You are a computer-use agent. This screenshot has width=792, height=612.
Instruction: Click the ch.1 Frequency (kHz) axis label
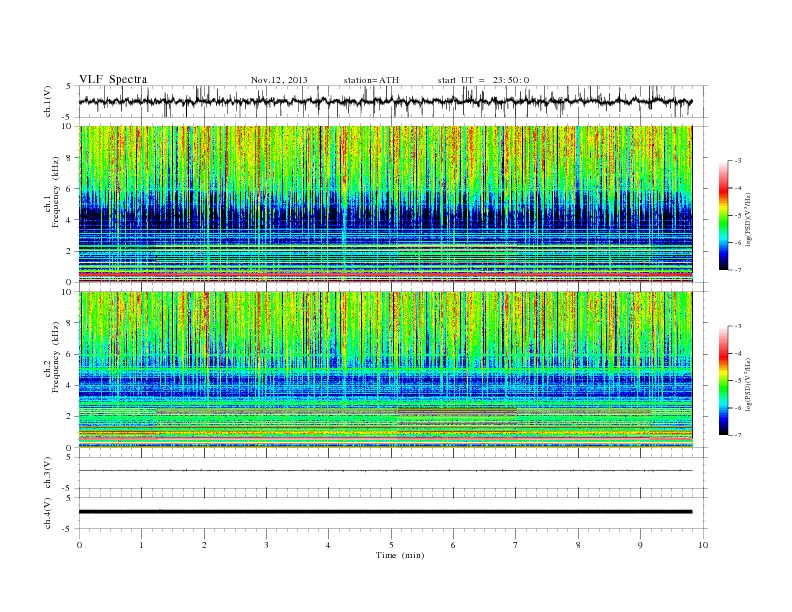[52, 192]
